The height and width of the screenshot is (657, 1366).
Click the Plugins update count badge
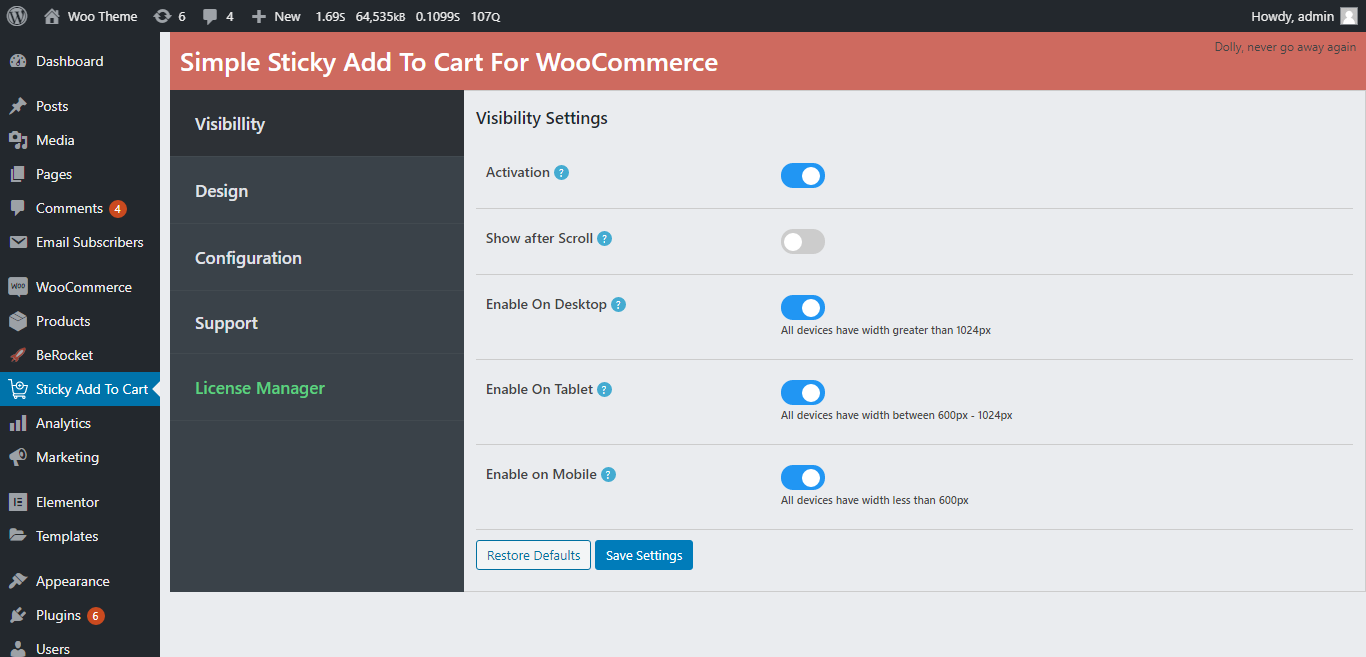pyautogui.click(x=96, y=616)
